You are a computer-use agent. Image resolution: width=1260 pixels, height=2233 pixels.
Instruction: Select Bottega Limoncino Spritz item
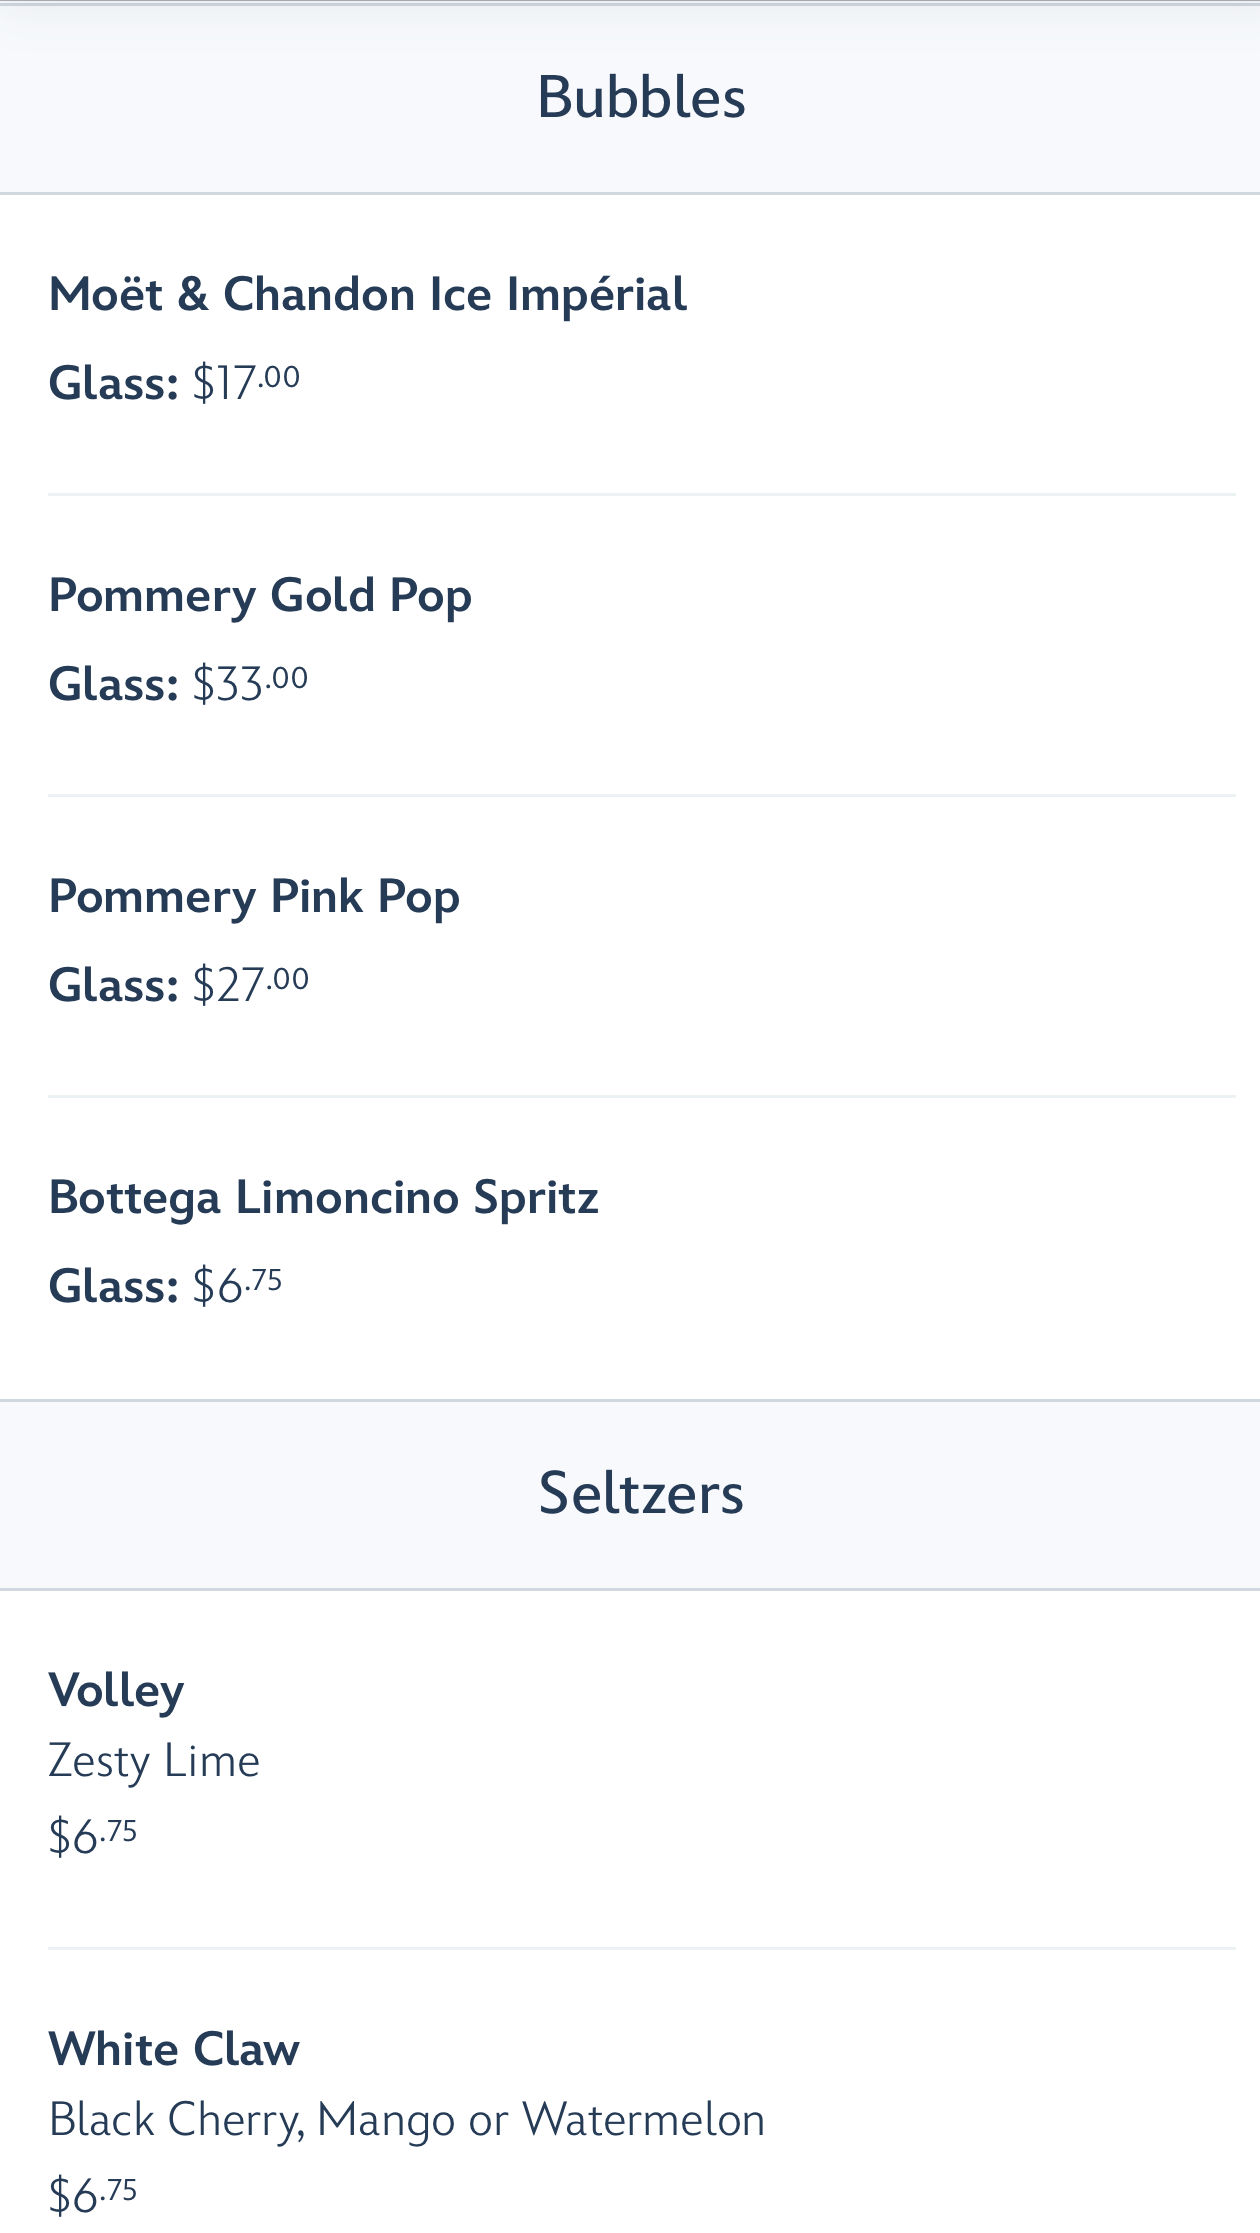pyautogui.click(x=323, y=1198)
